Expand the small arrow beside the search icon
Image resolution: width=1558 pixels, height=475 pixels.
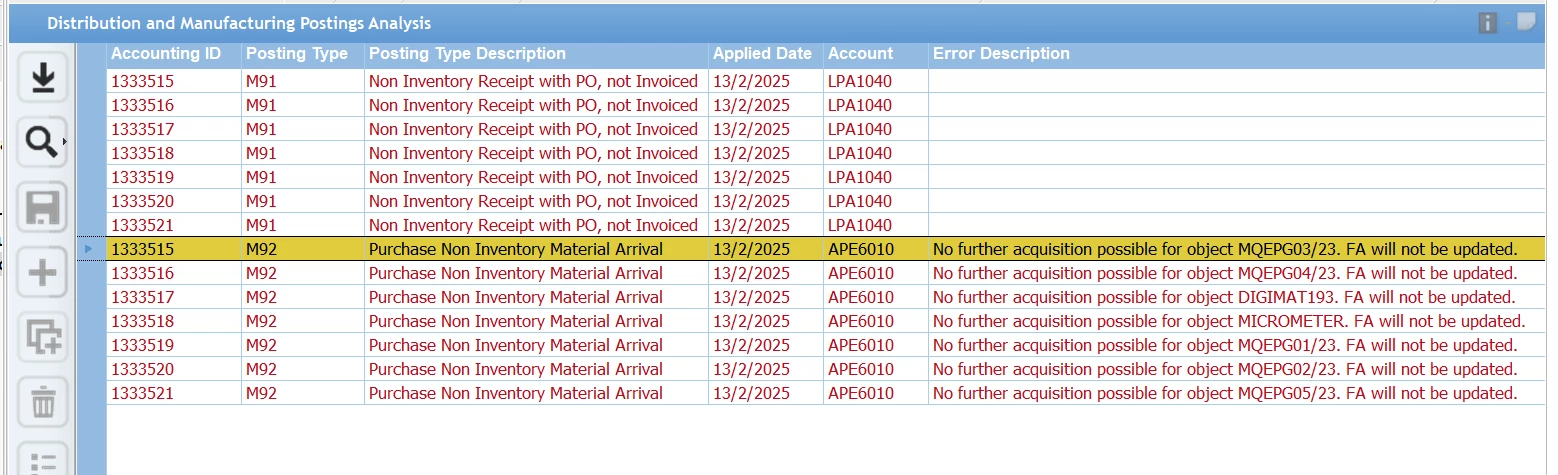tap(66, 143)
